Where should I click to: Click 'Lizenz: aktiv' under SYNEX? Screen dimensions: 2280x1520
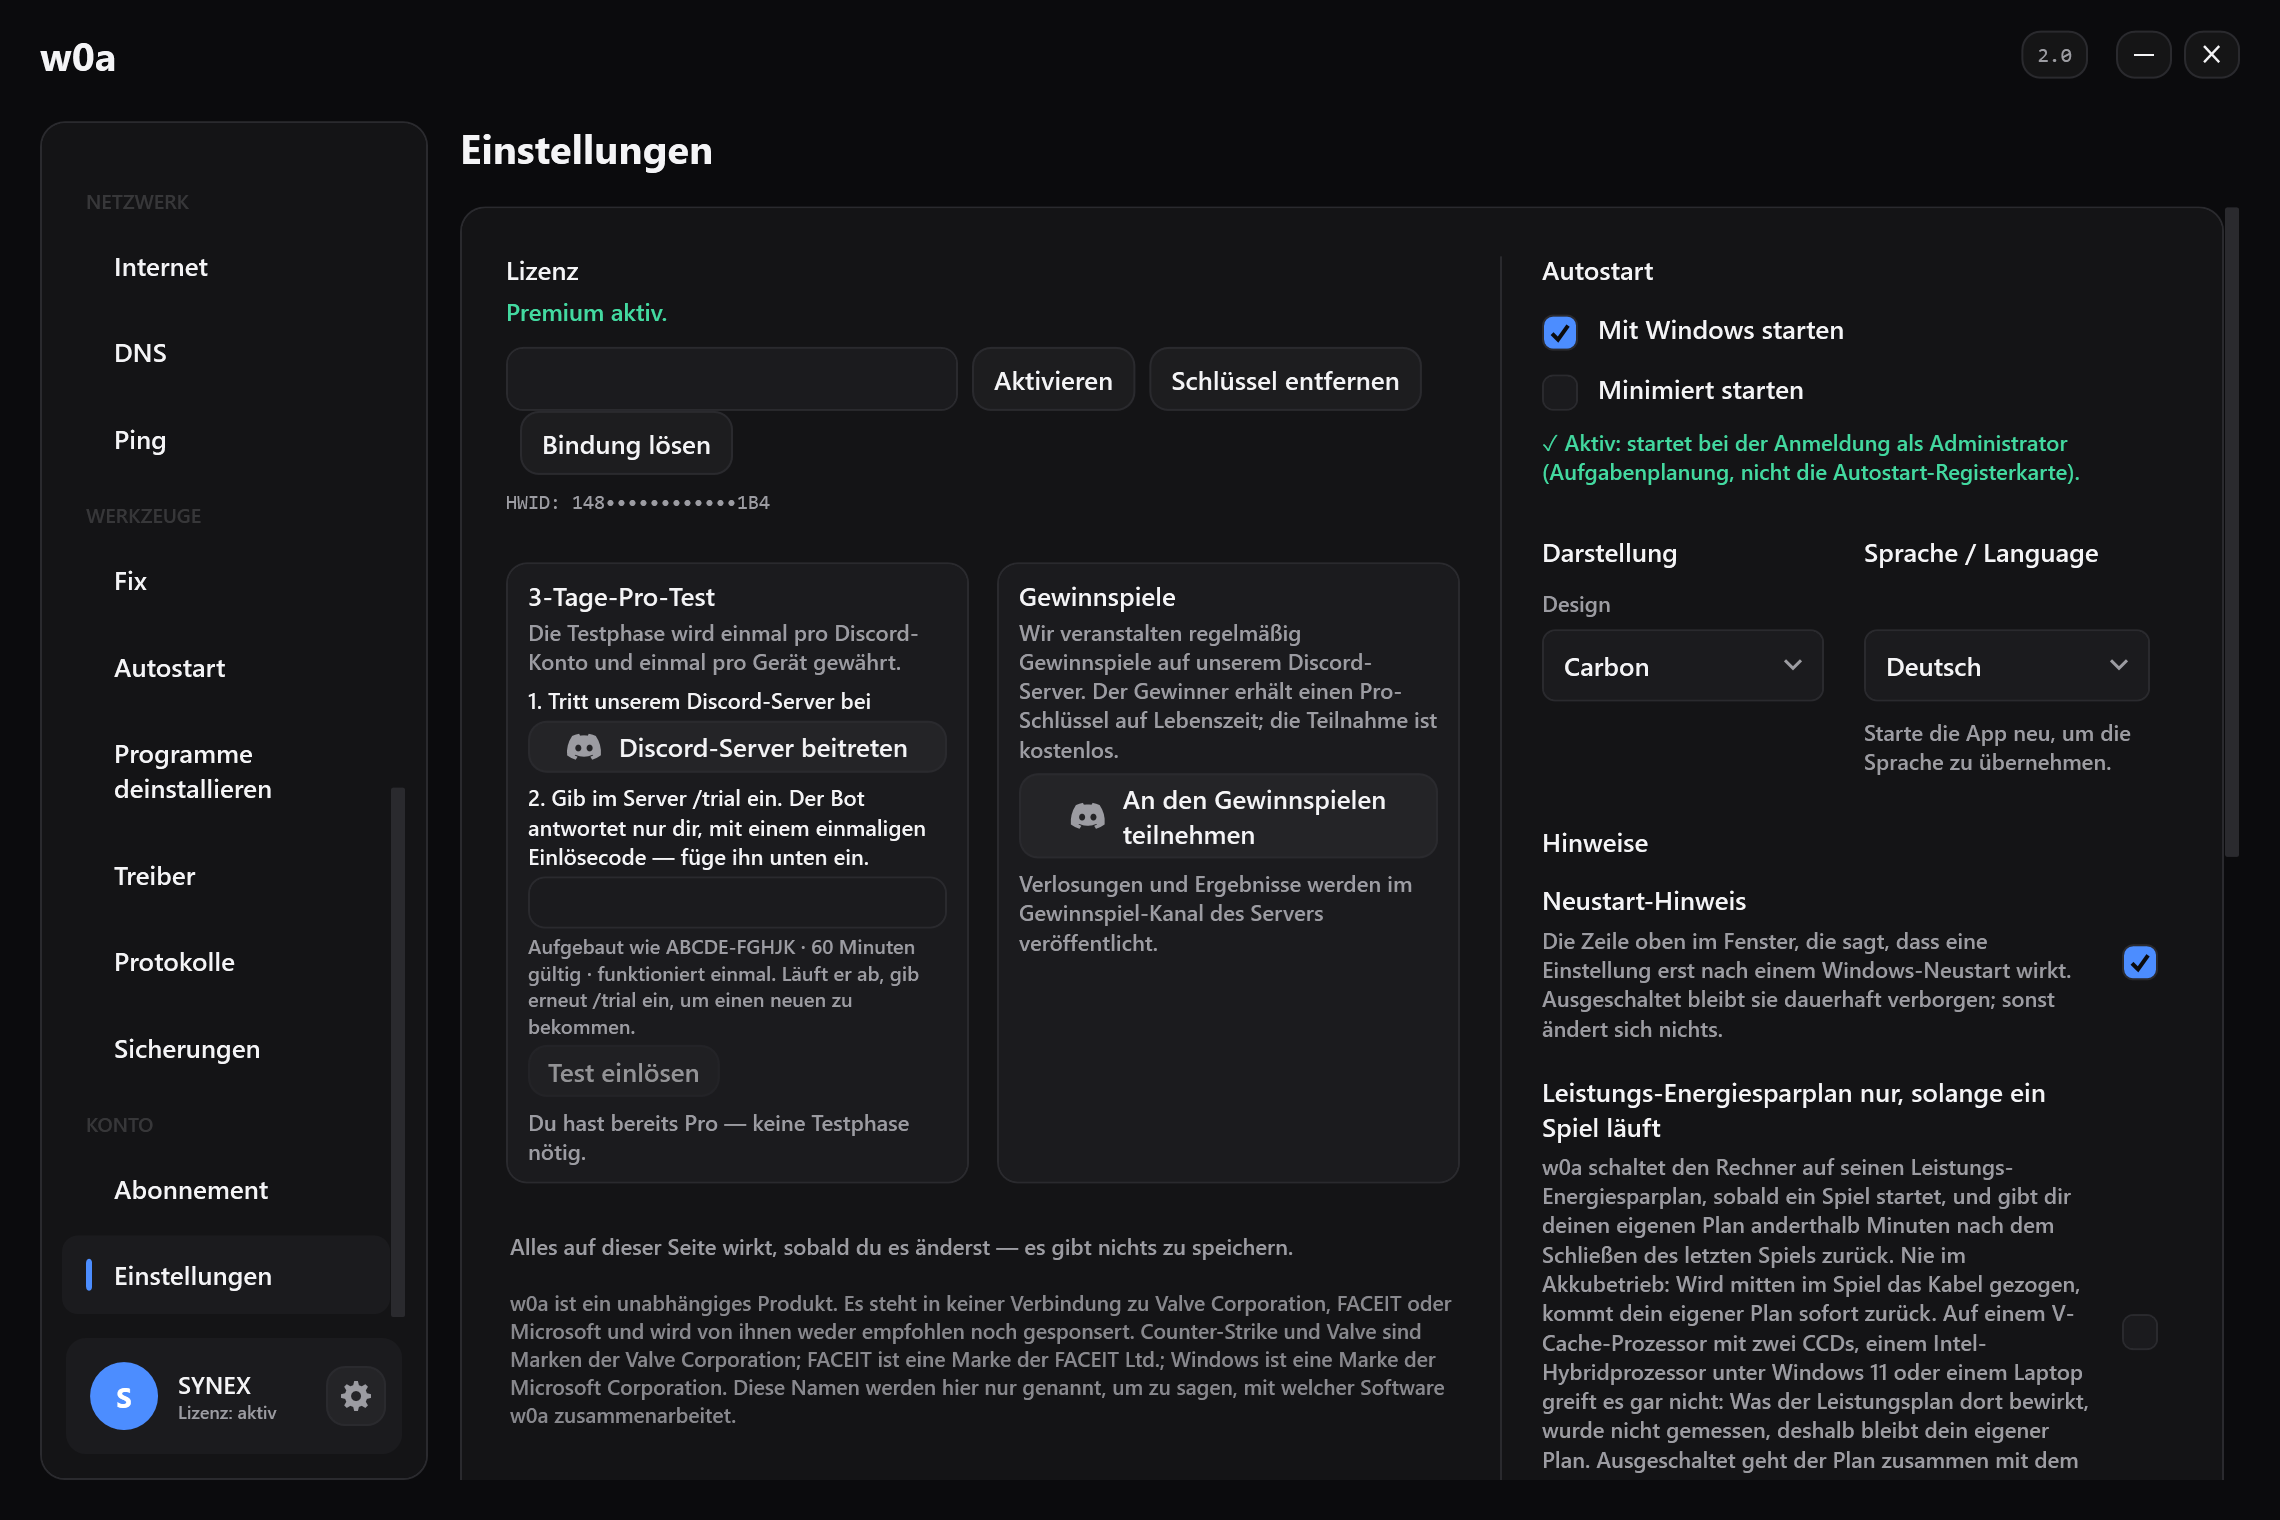227,1413
